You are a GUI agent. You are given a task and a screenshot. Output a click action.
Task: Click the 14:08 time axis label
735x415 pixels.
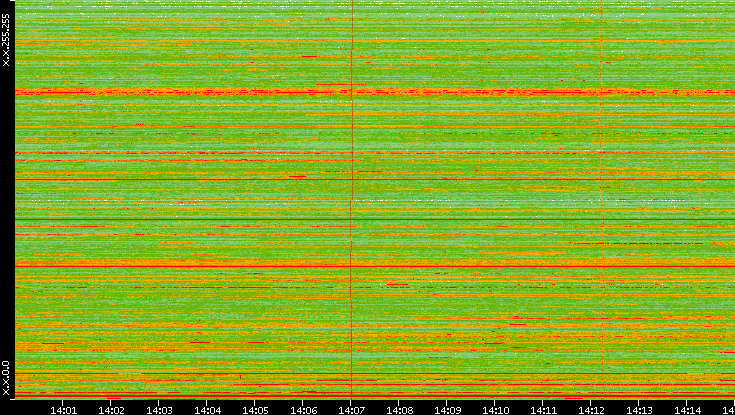click(x=399, y=410)
